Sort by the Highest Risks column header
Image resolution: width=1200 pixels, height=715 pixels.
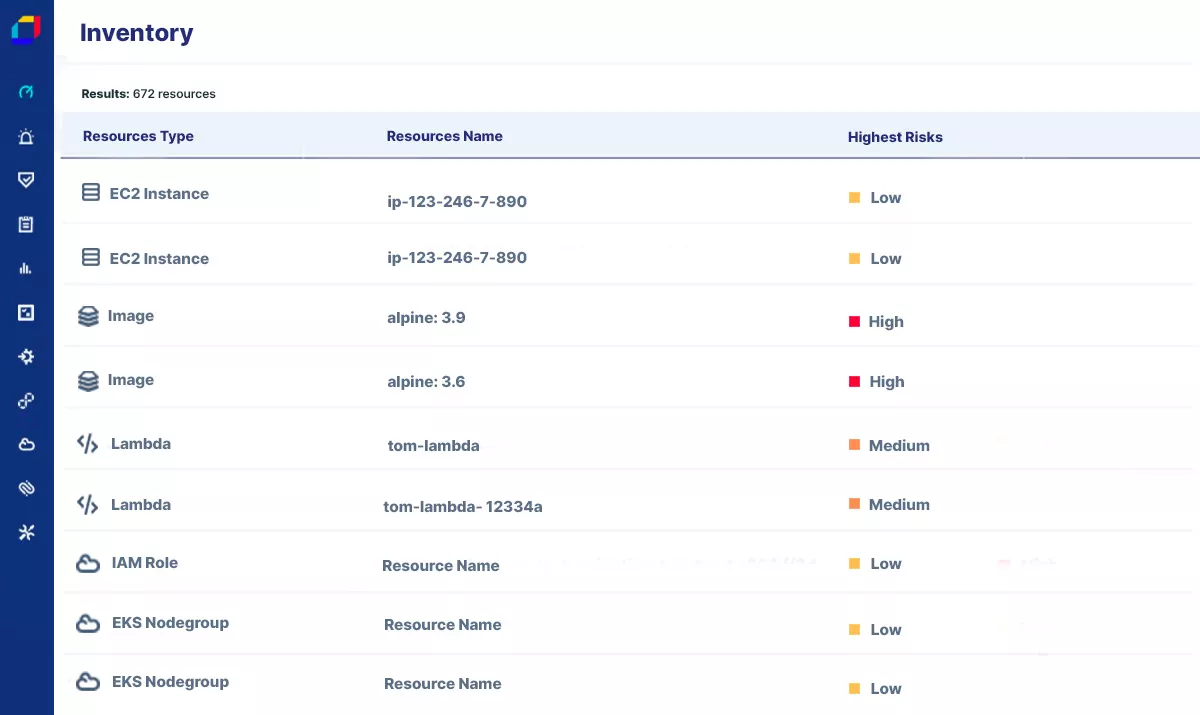tap(895, 137)
